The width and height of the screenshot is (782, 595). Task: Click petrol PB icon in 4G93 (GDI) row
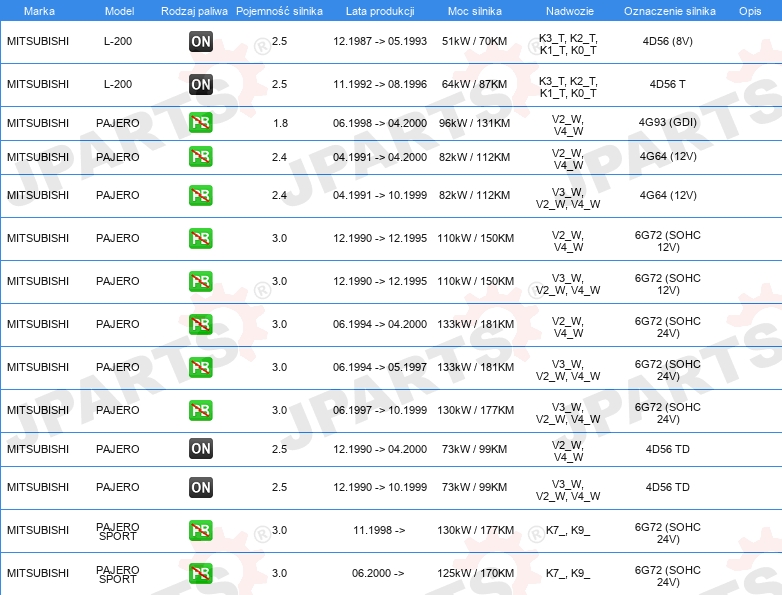click(x=201, y=123)
